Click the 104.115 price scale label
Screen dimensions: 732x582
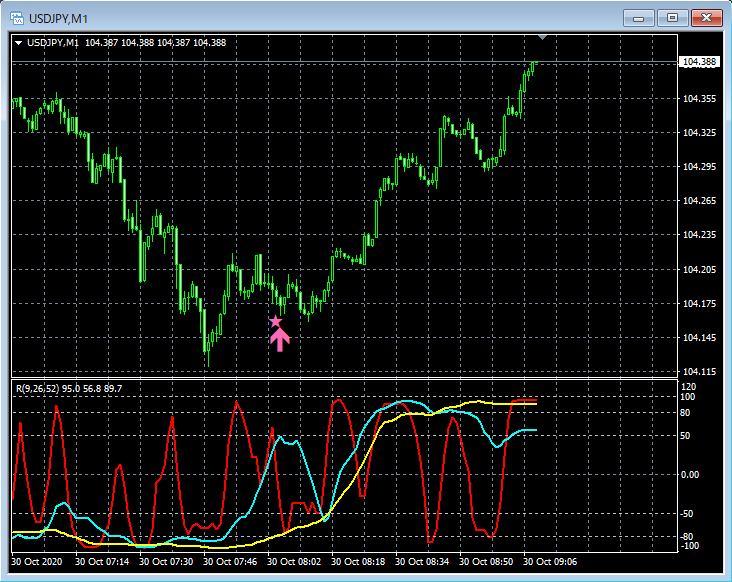click(699, 372)
